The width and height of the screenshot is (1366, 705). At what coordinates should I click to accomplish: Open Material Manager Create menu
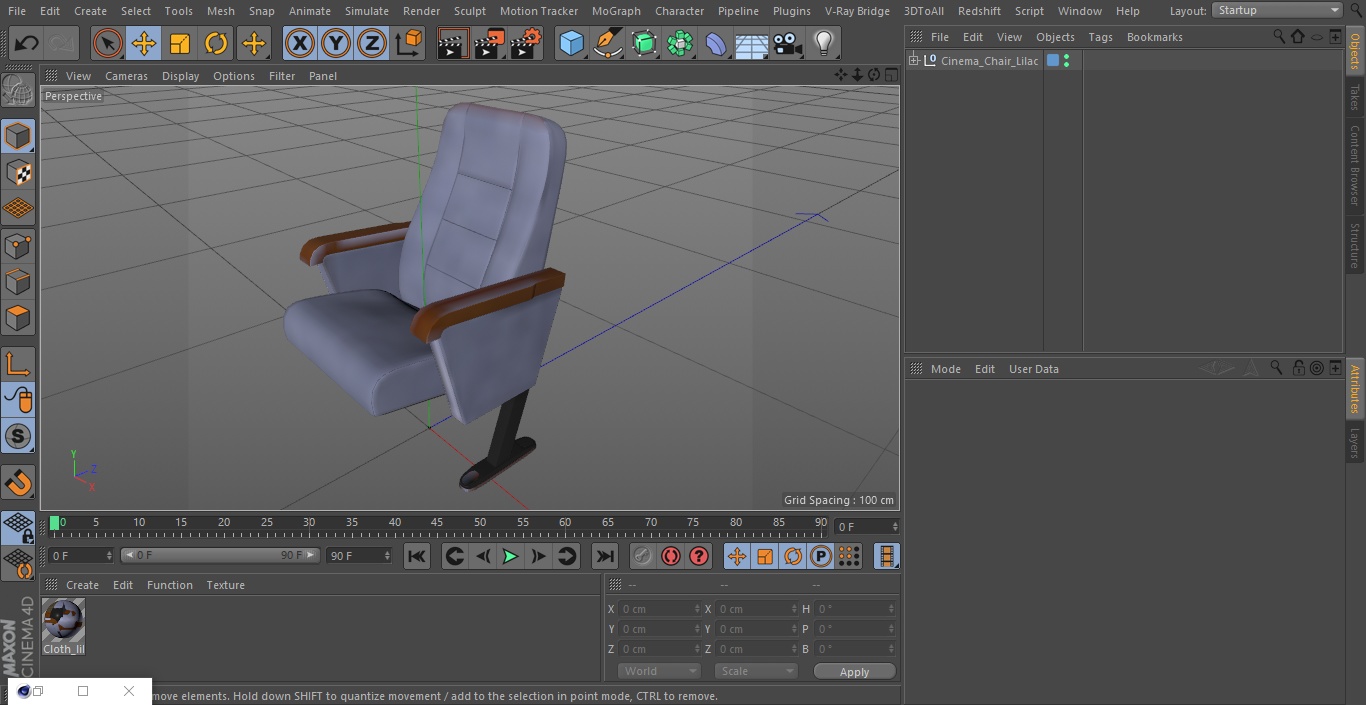82,585
